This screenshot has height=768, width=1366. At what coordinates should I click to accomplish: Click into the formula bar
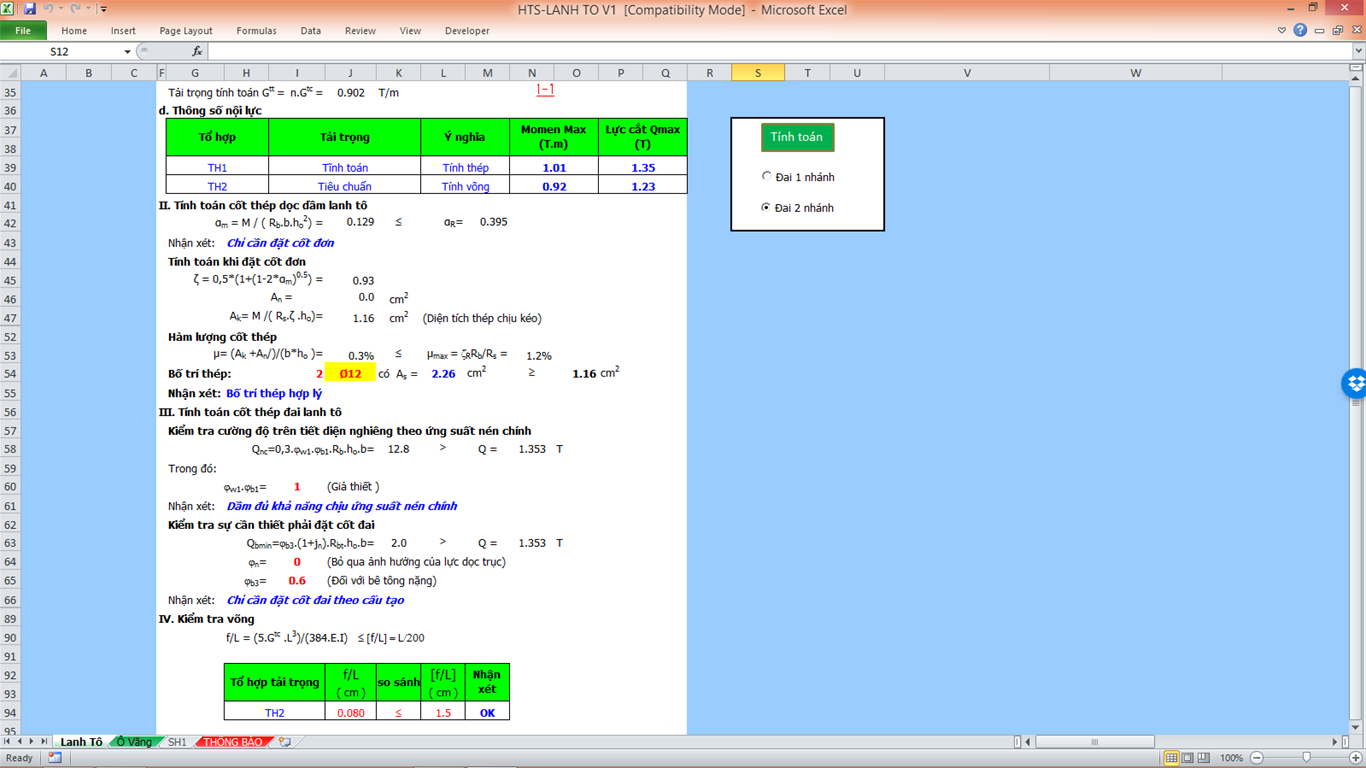[x=780, y=52]
